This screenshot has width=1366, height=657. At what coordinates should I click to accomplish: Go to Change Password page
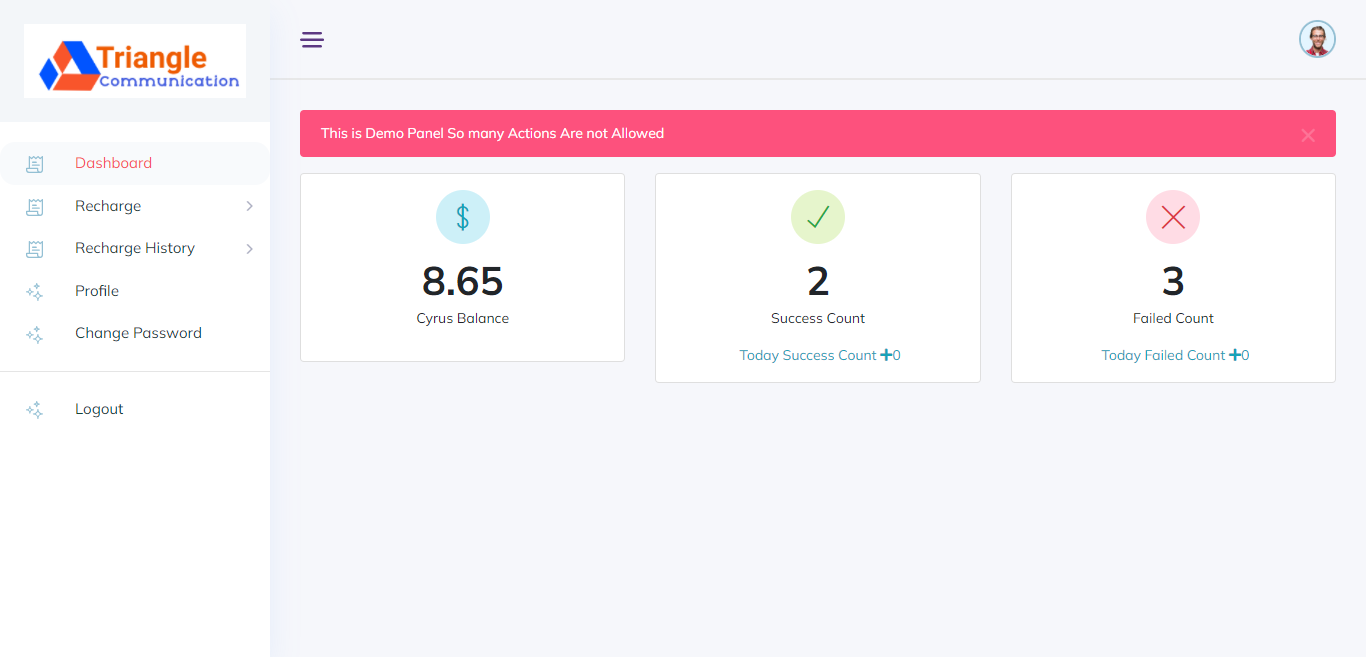click(x=138, y=333)
